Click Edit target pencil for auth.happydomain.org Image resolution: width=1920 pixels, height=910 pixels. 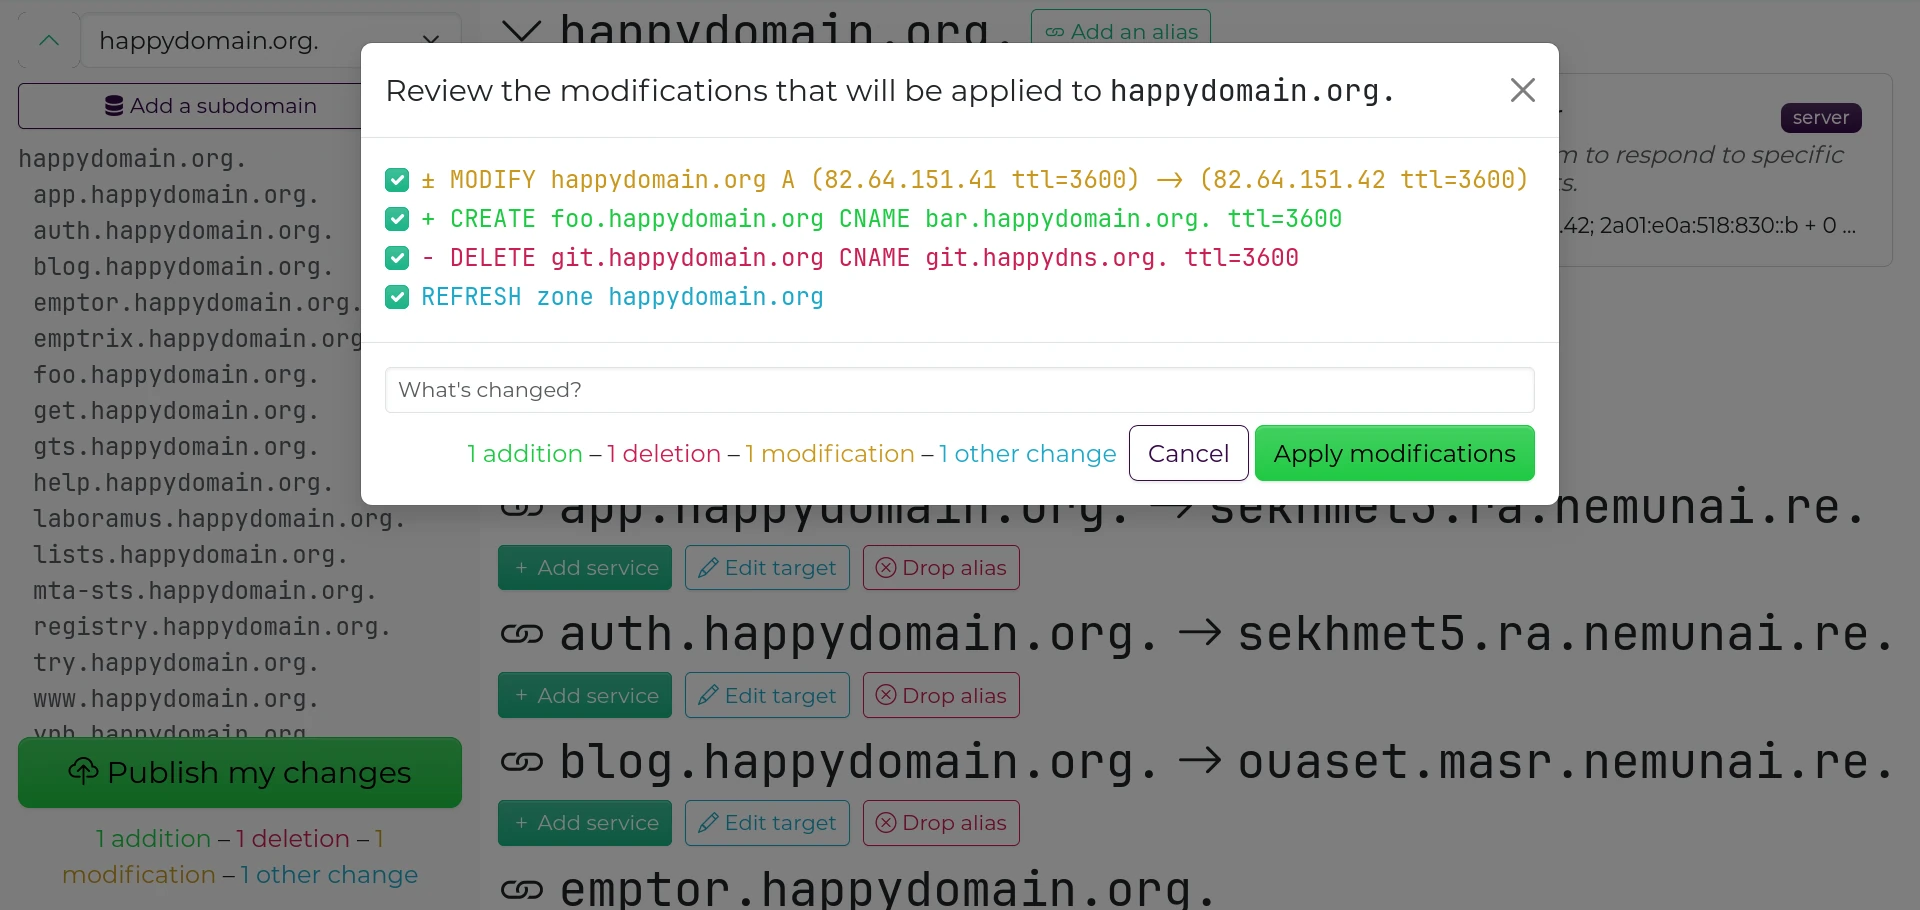click(767, 695)
